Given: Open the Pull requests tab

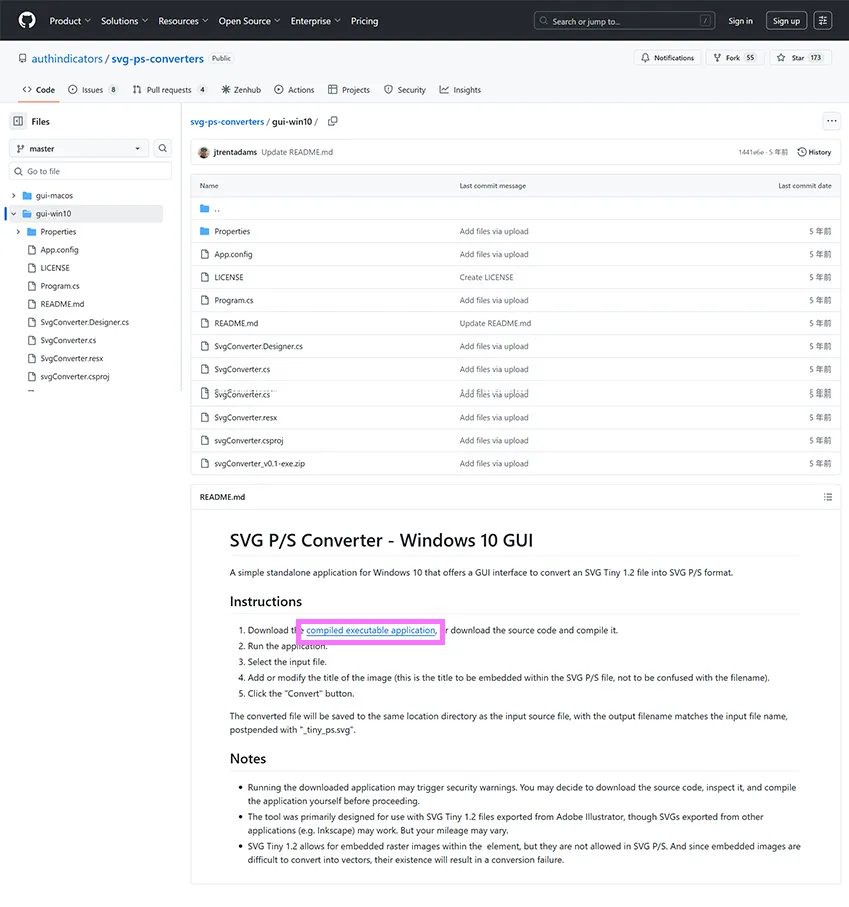Looking at the screenshot, I should pyautogui.click(x=169, y=90).
